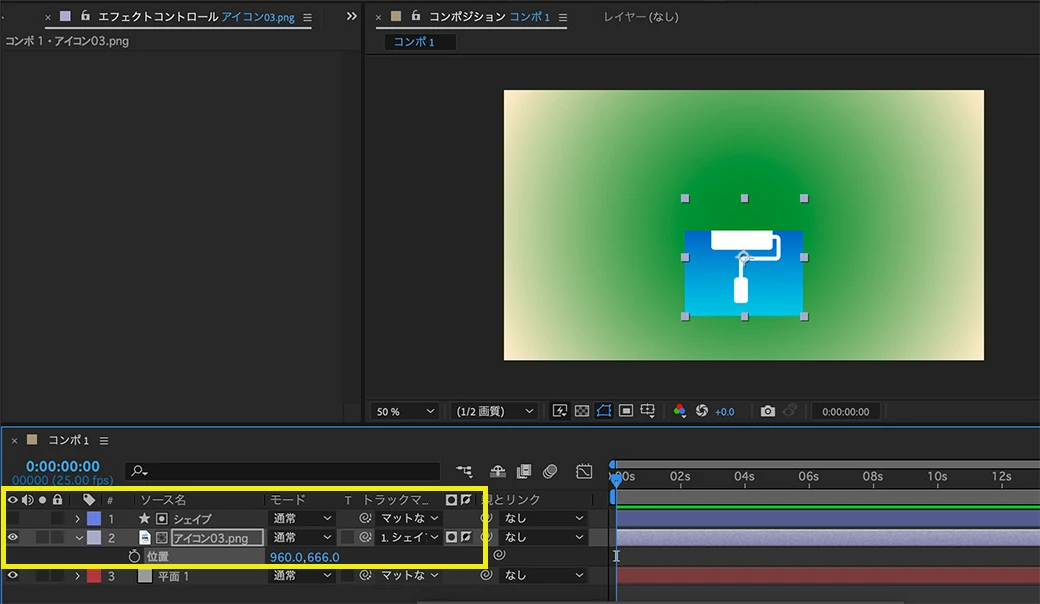Click the solo column header dot

click(42, 499)
